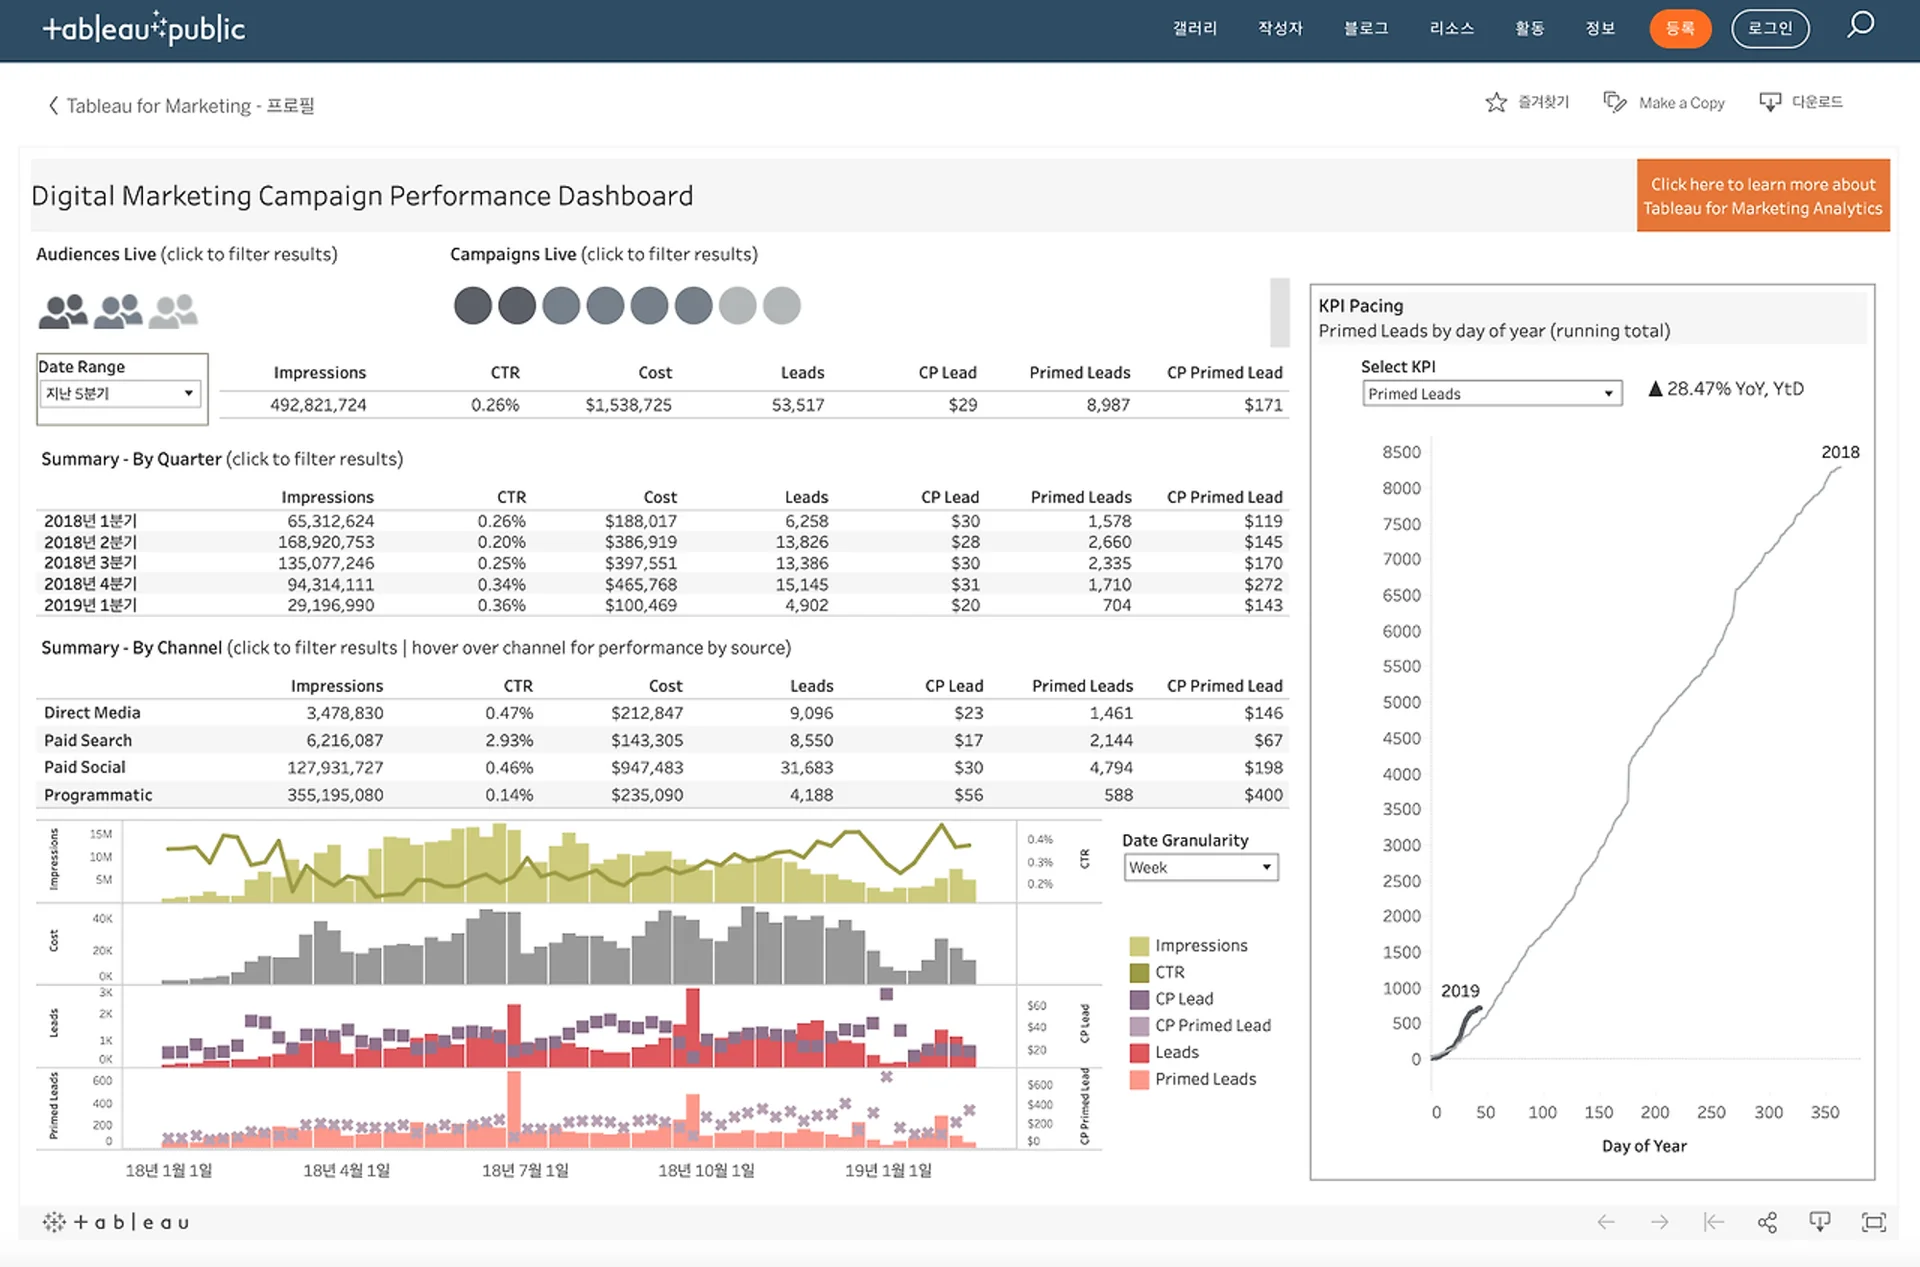The image size is (1920, 1267).
Task: Click the share icon in bottom toolbar
Action: coord(1767,1222)
